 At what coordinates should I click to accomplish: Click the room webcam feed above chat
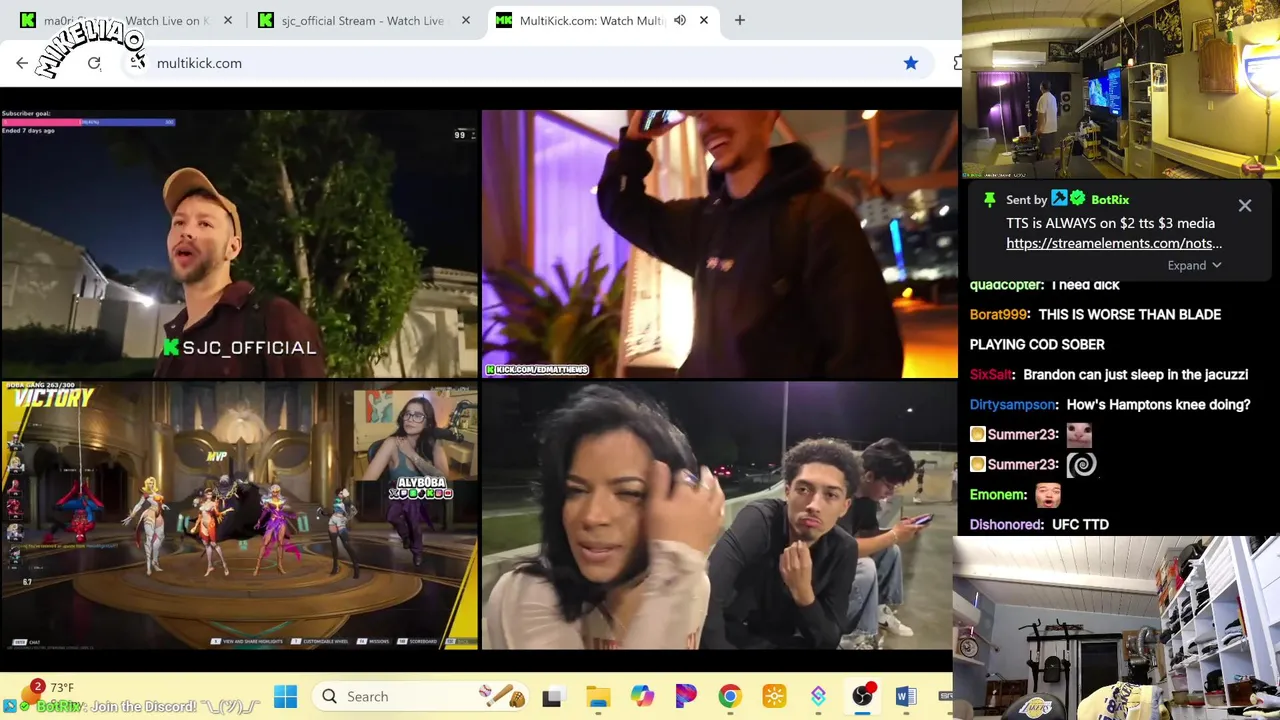1121,89
